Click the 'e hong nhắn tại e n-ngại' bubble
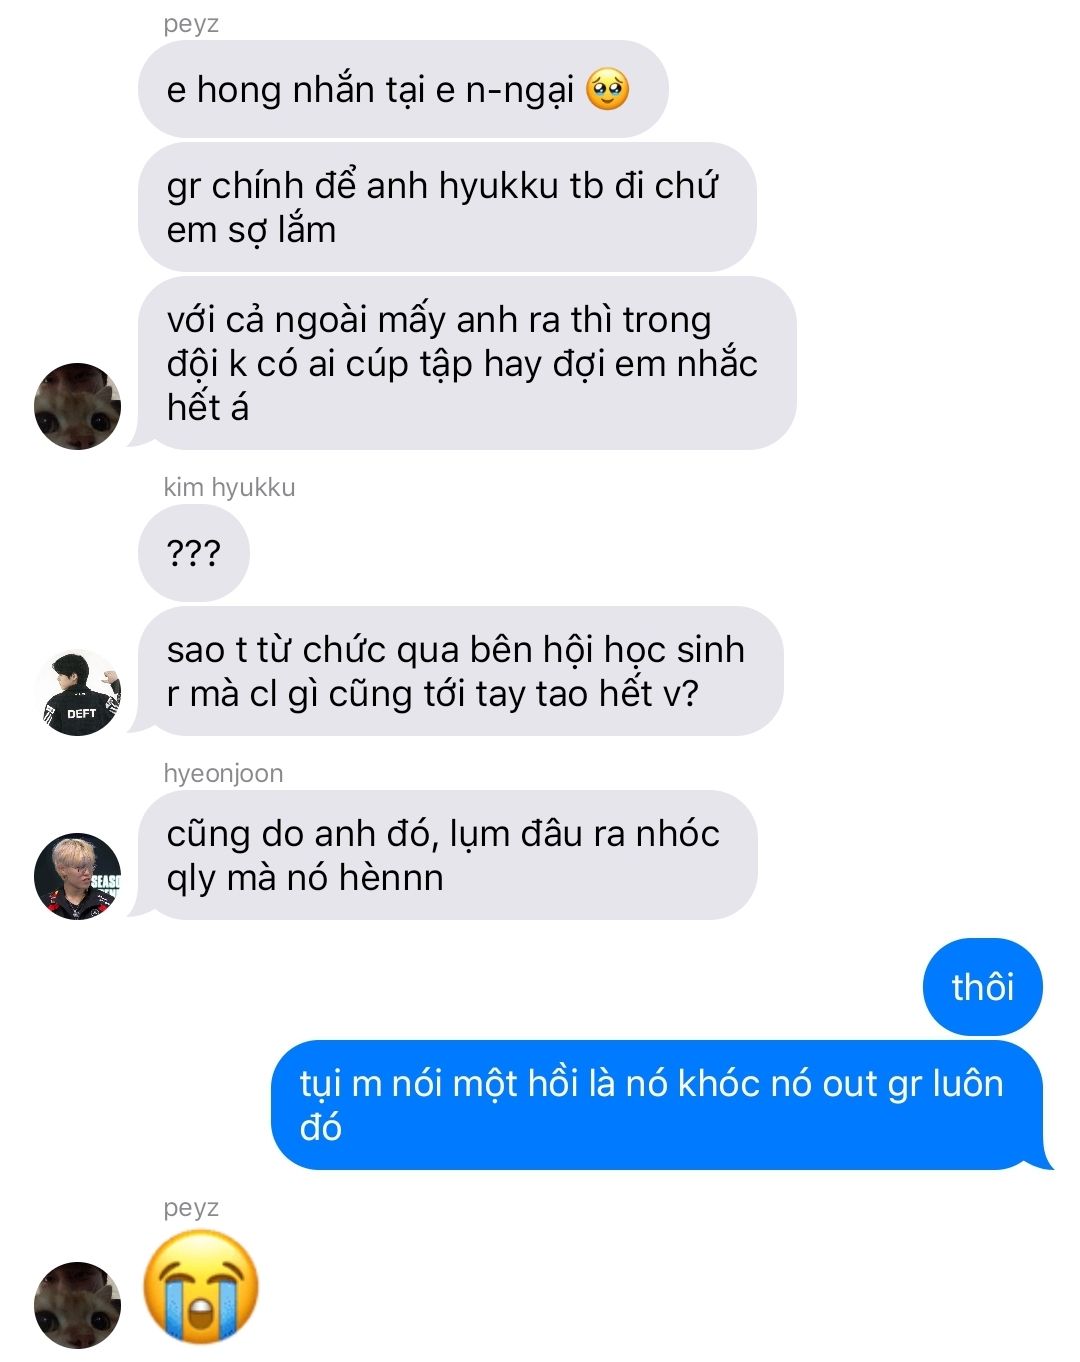 (403, 89)
